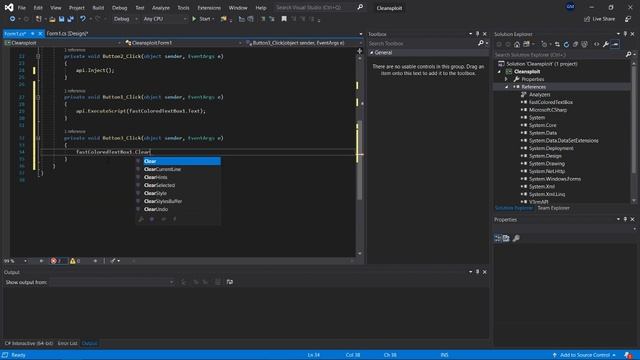Viewport: 640px width, 360px height.
Task: Open the Cleansploit project scope dropdown above the code
Action: click(x=63, y=43)
